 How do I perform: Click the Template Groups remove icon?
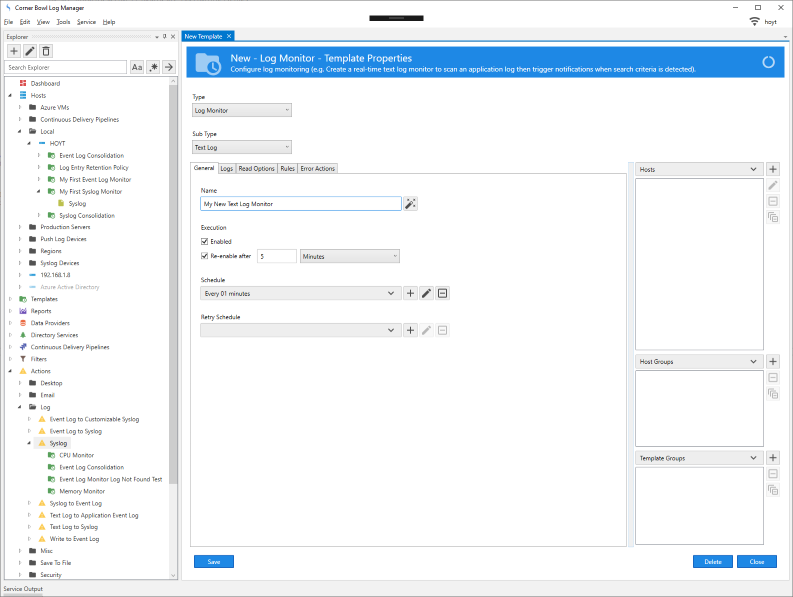[773, 474]
